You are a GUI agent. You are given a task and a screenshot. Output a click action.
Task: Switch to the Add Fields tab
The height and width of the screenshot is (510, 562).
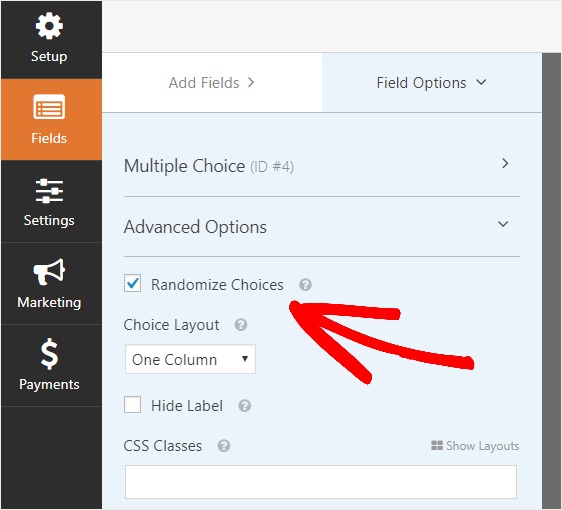tap(212, 83)
